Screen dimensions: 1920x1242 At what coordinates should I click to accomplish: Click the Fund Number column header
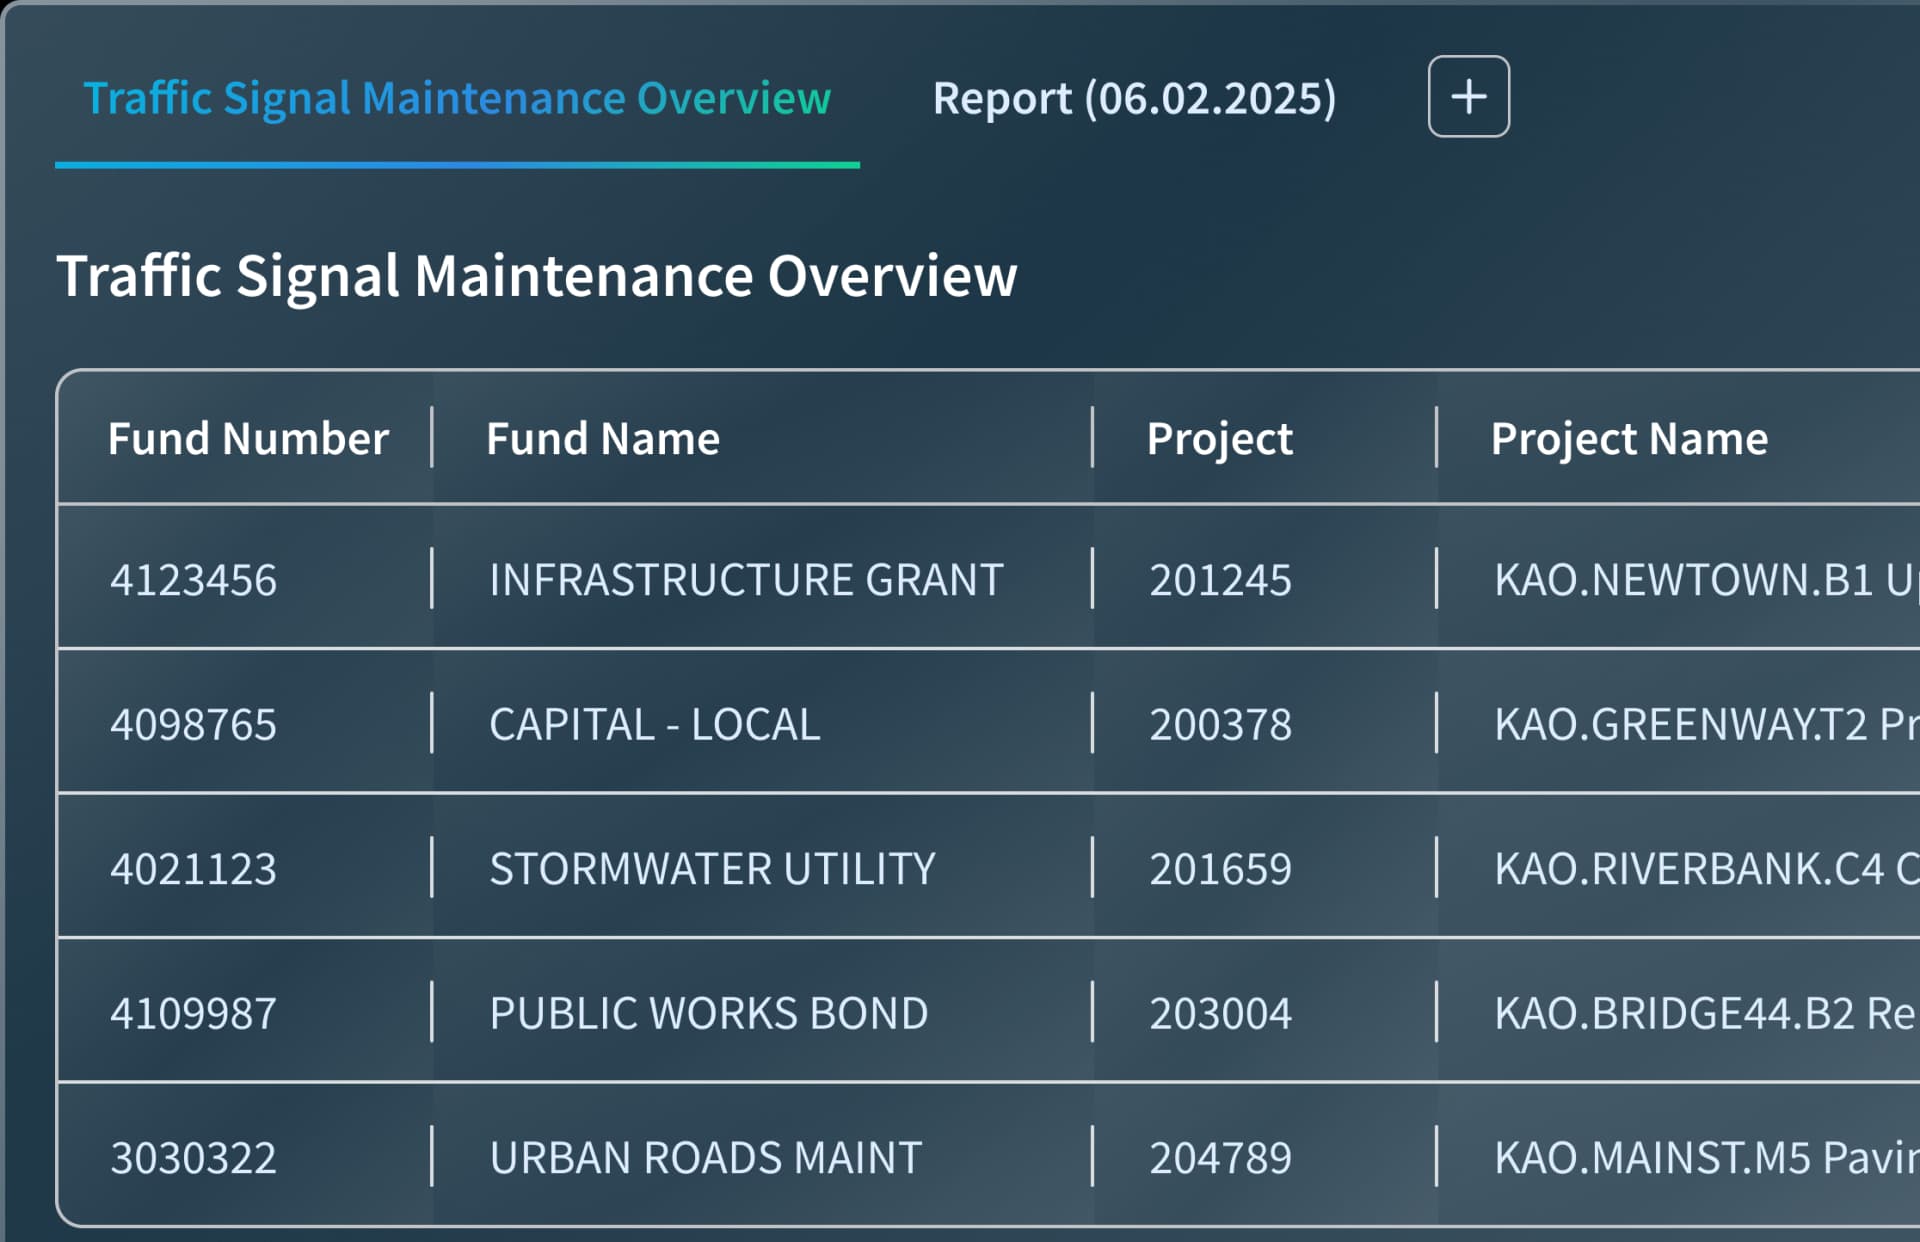coord(248,439)
